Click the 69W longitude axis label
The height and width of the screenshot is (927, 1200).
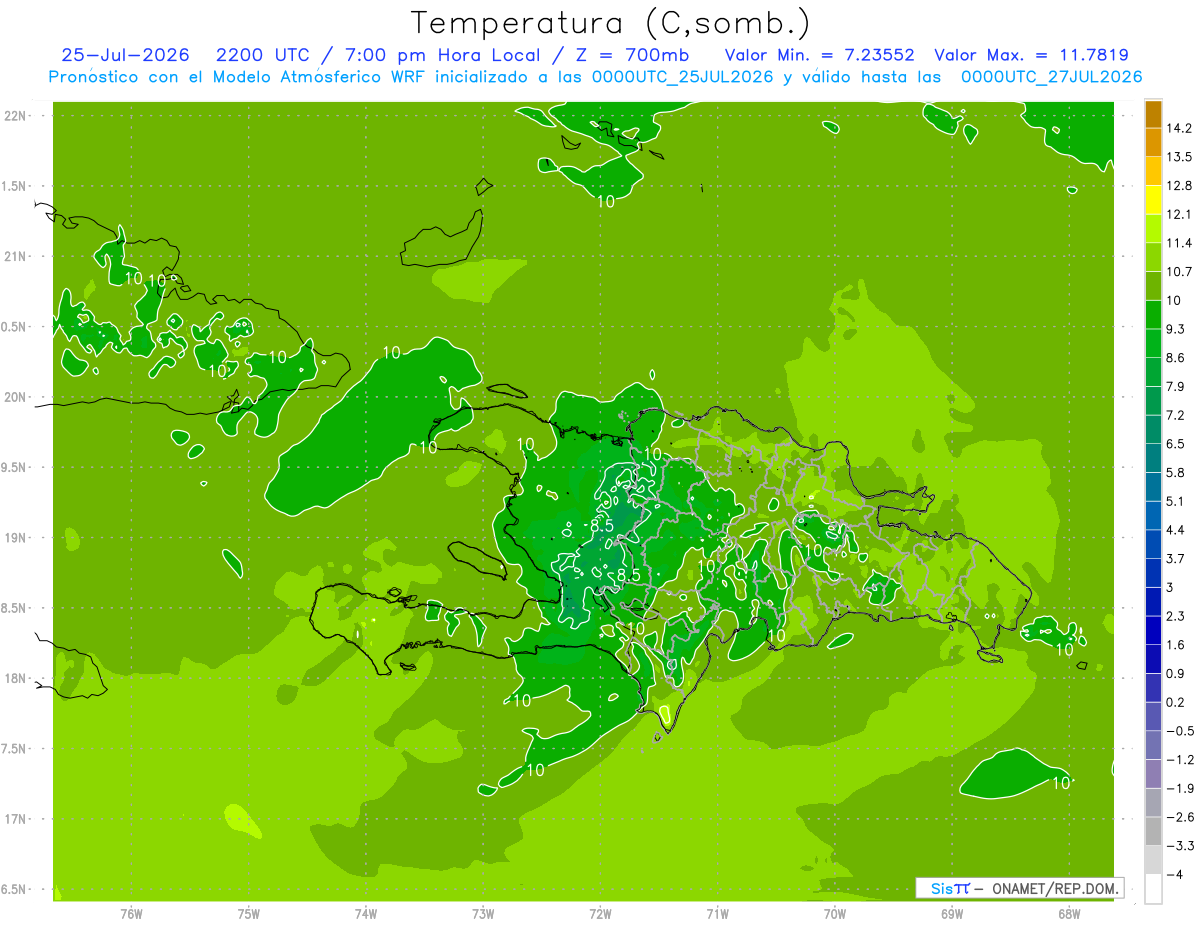click(952, 914)
